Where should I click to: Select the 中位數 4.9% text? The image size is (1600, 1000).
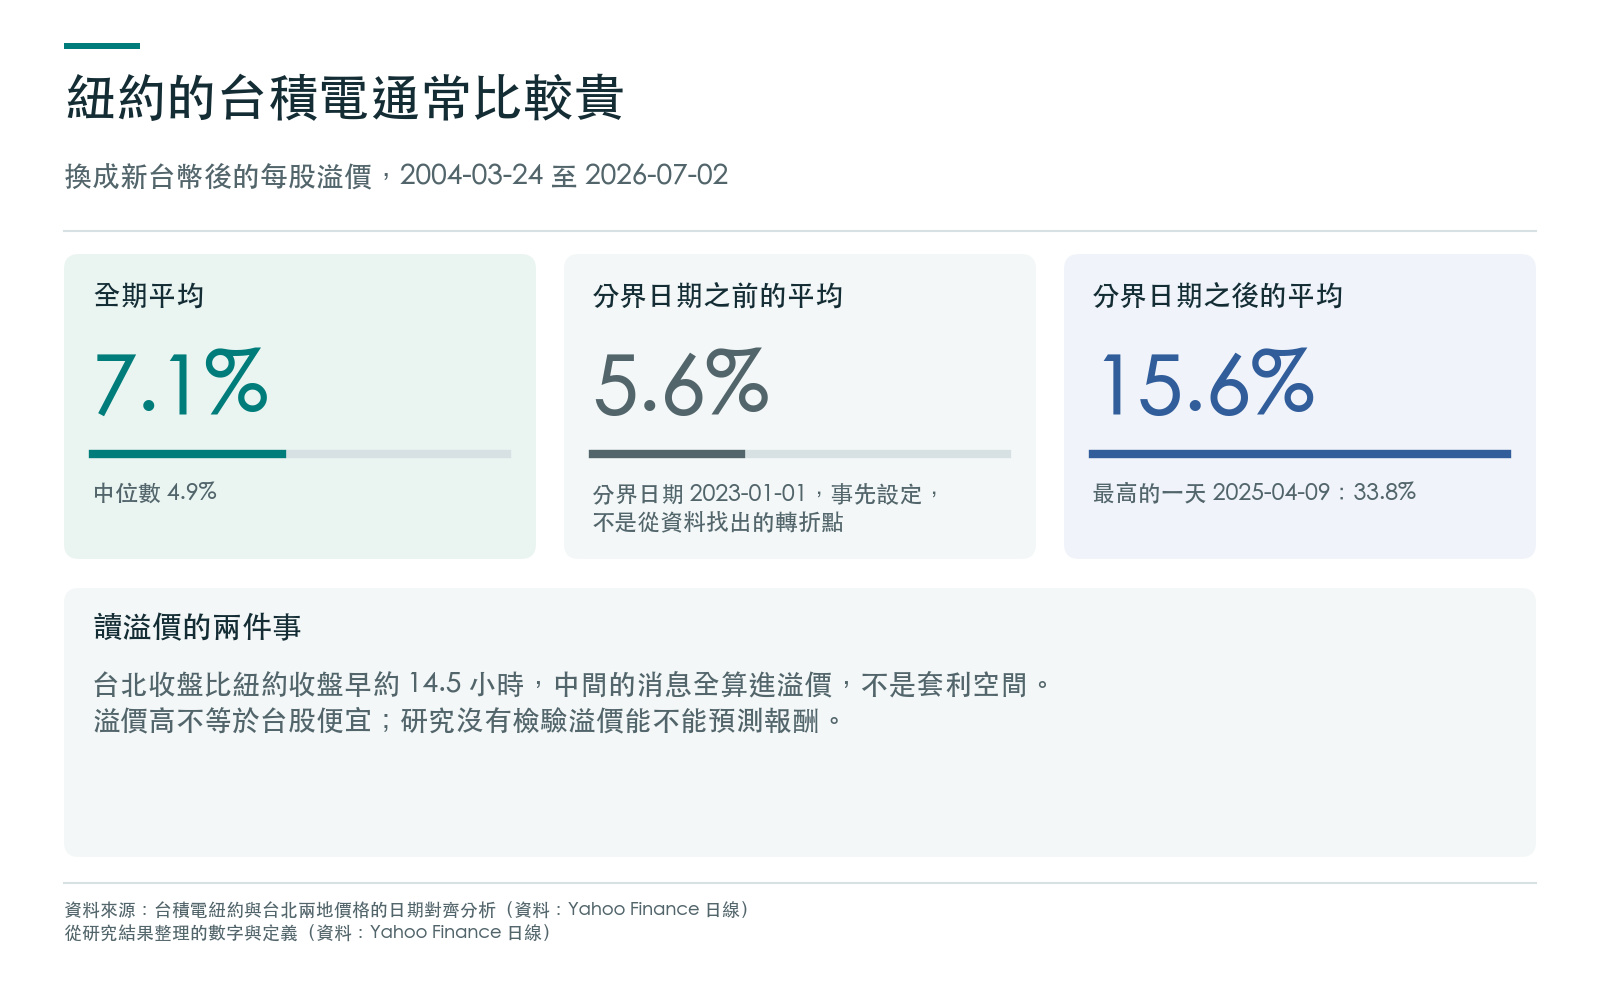coord(155,492)
